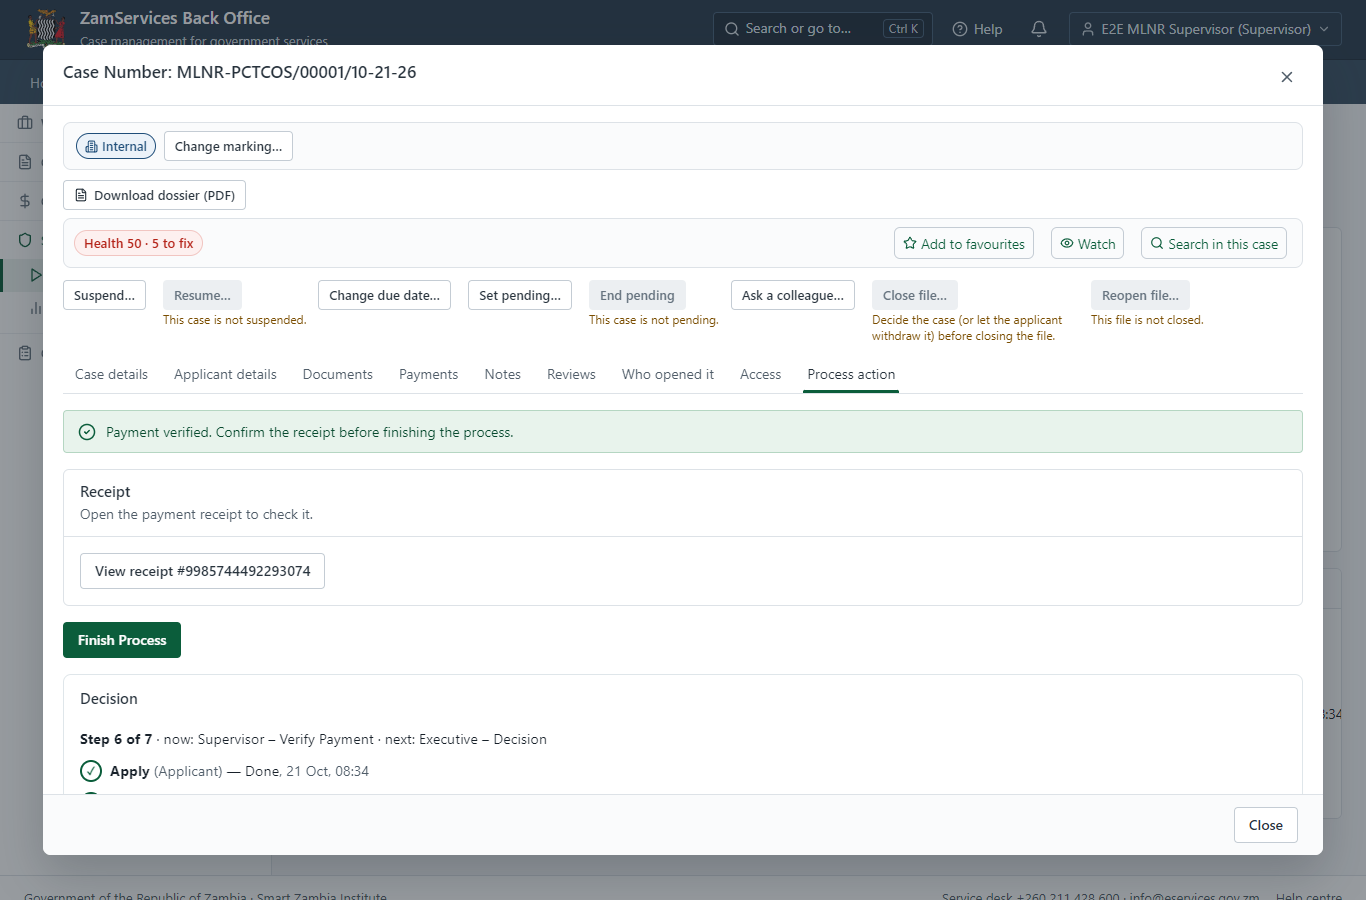
Task: Click the Case Number MLNR-PCTCOS/00001/10-21-26 title
Action: coord(240,72)
